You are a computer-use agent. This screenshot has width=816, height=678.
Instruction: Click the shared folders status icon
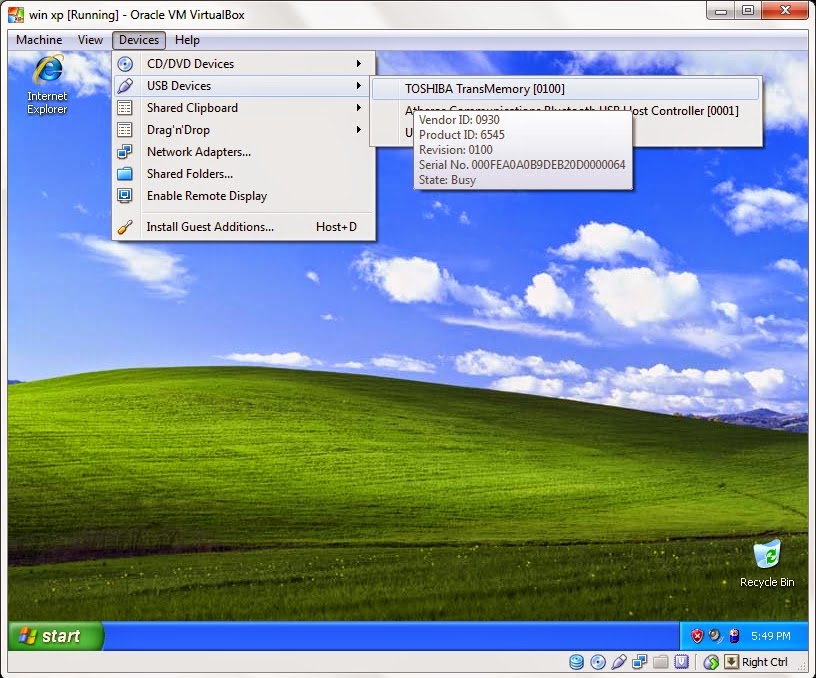[x=660, y=662]
